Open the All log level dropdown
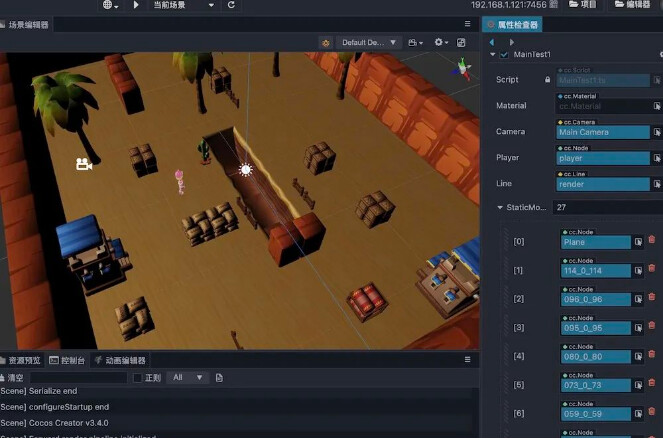 click(187, 377)
